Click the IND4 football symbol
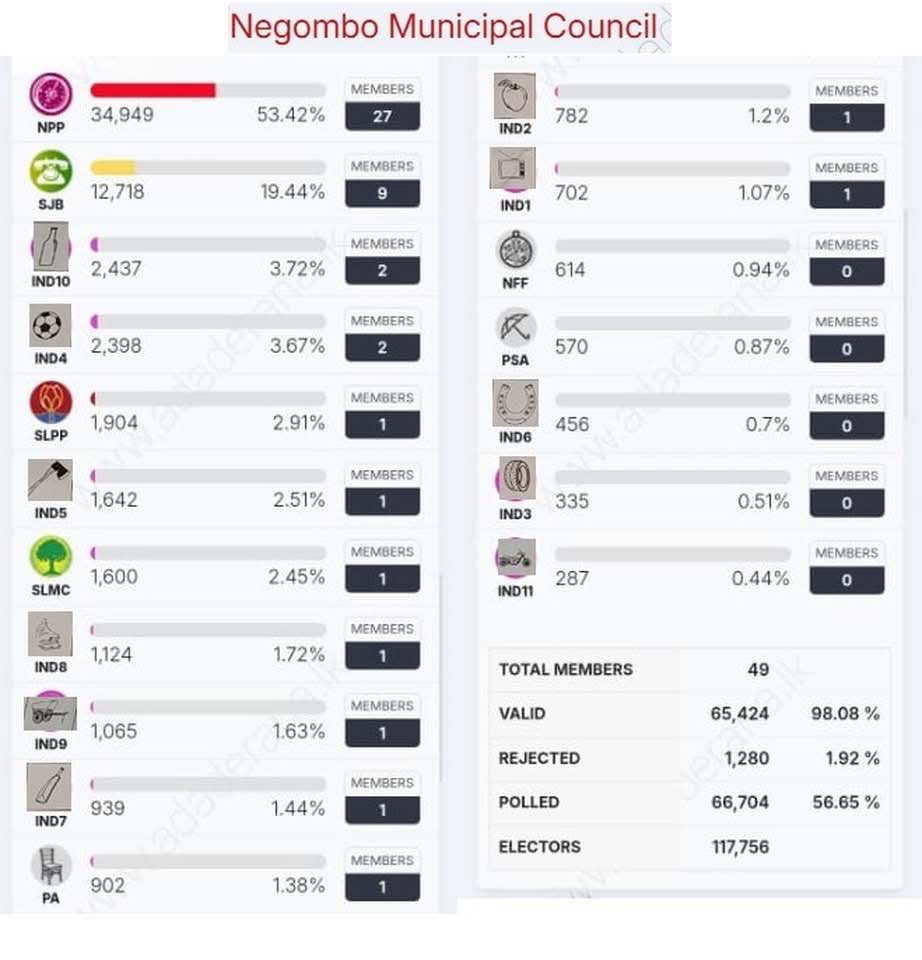The width and height of the screenshot is (922, 960). (x=50, y=325)
